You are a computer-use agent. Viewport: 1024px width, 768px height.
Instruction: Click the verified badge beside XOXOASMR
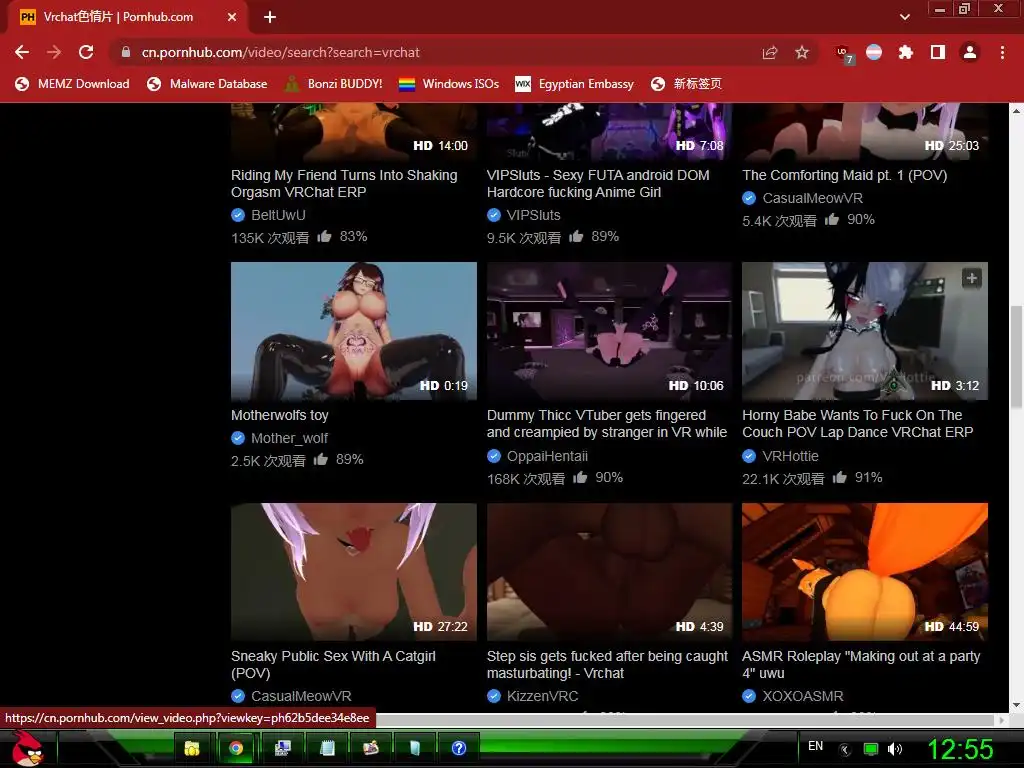point(749,696)
